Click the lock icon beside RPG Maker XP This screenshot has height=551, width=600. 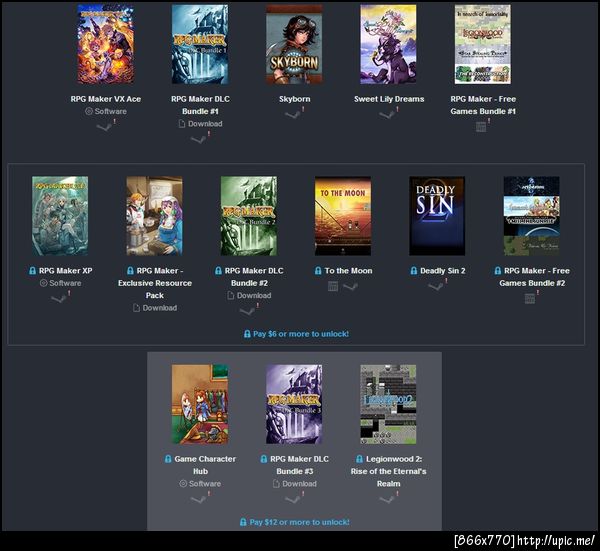point(33,271)
